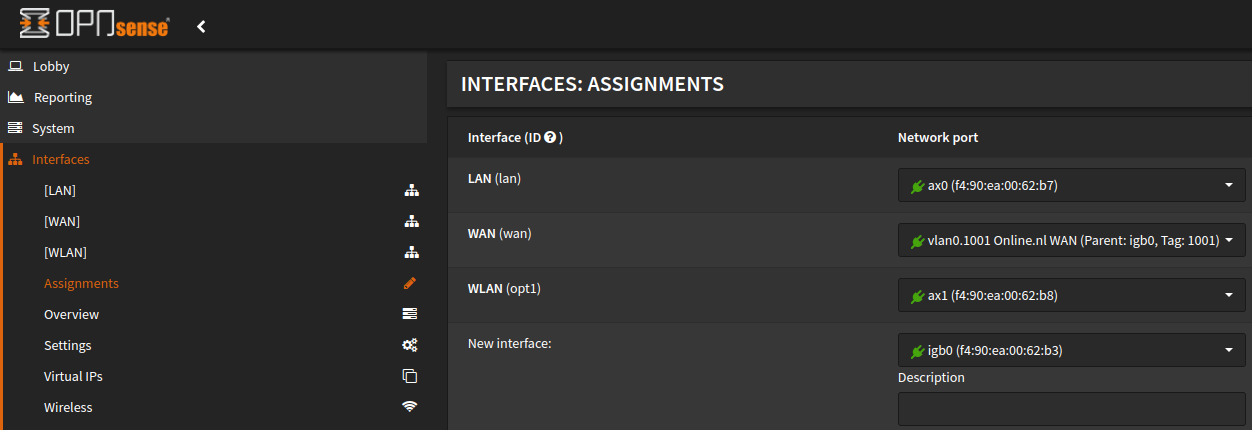This screenshot has height=430, width=1252.
Task: Open the WAN vlan0.1001 port dropdown
Action: pyautogui.click(x=1072, y=240)
